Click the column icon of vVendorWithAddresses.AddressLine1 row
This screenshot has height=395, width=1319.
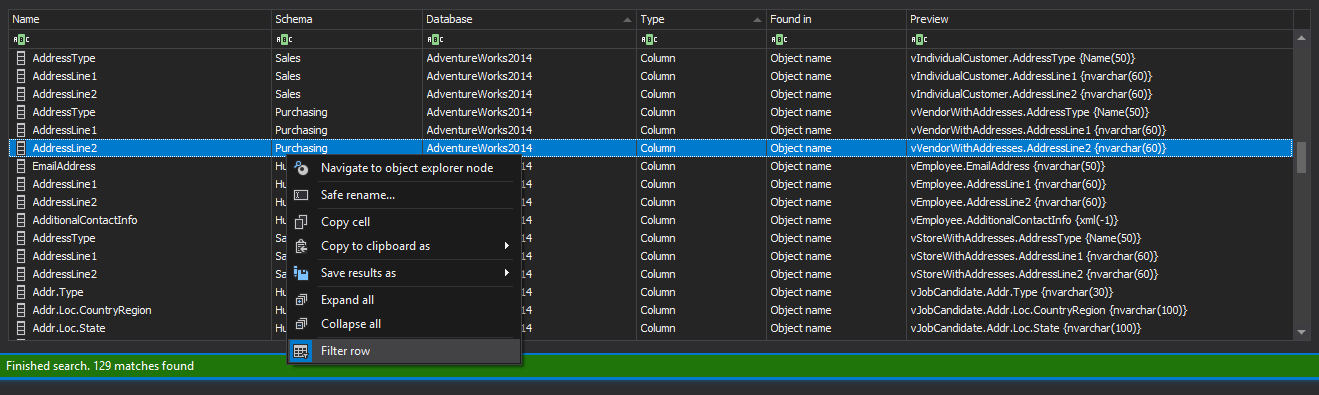pos(20,130)
